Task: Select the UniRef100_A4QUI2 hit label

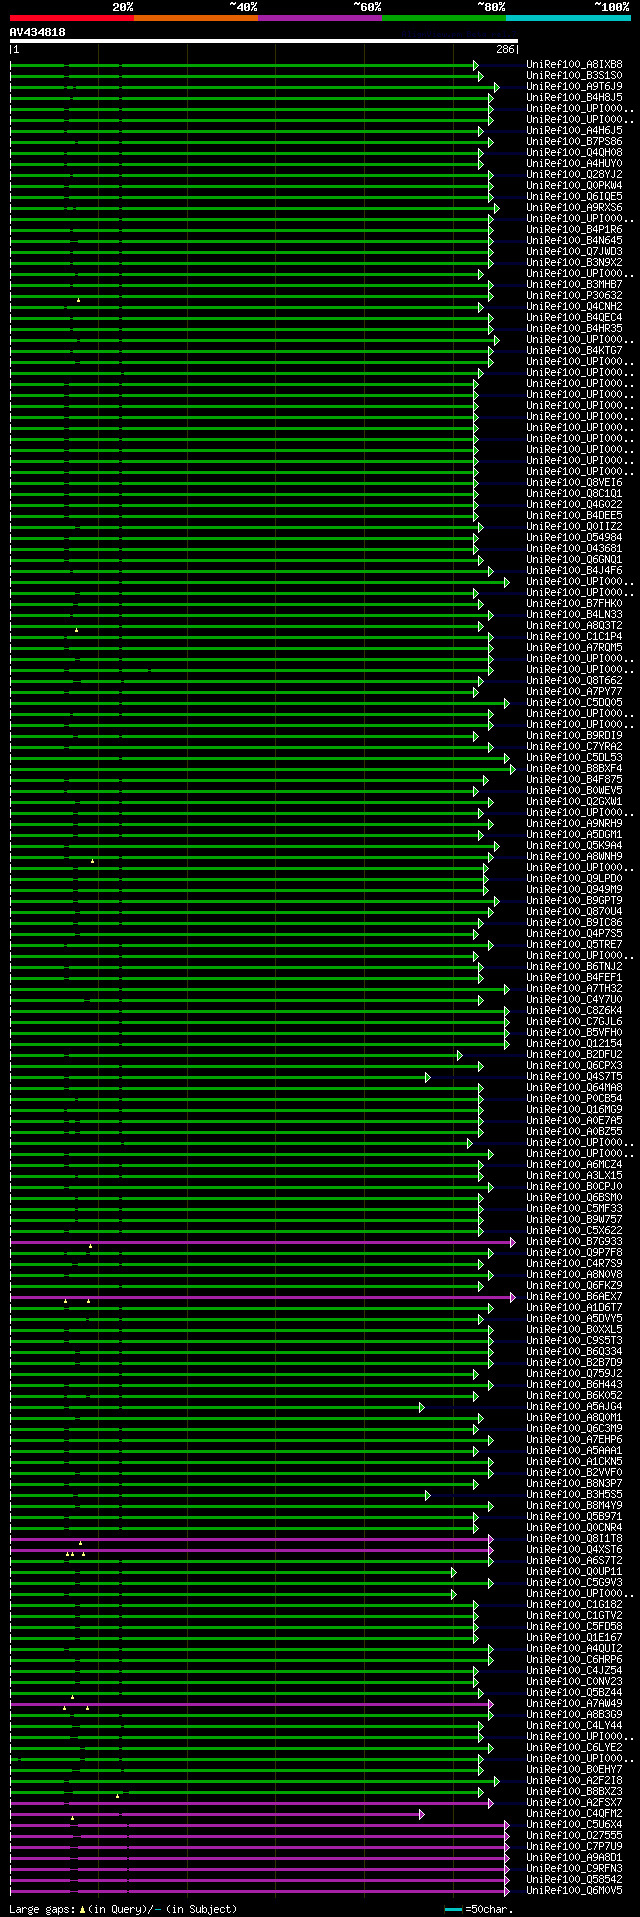Action: (x=574, y=1649)
